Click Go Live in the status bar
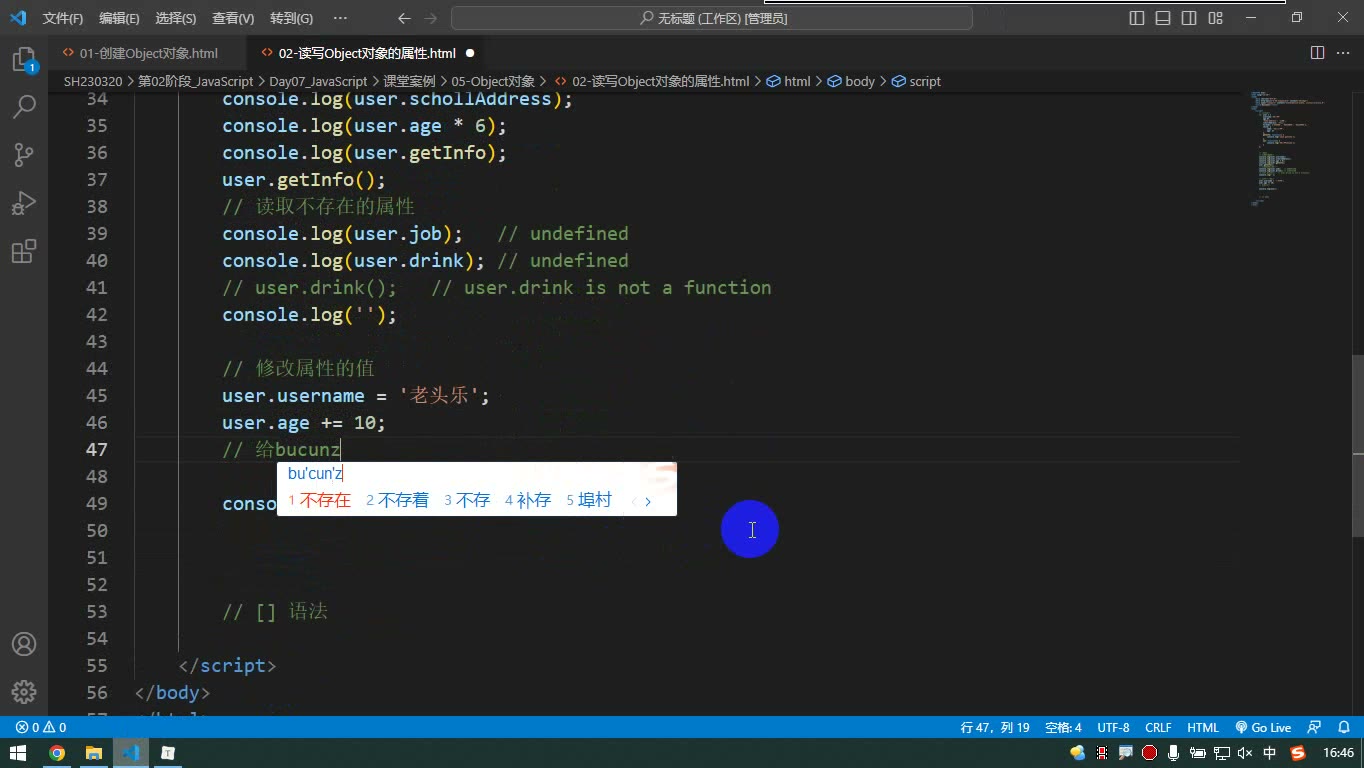This screenshot has height=768, width=1364. click(x=1263, y=728)
